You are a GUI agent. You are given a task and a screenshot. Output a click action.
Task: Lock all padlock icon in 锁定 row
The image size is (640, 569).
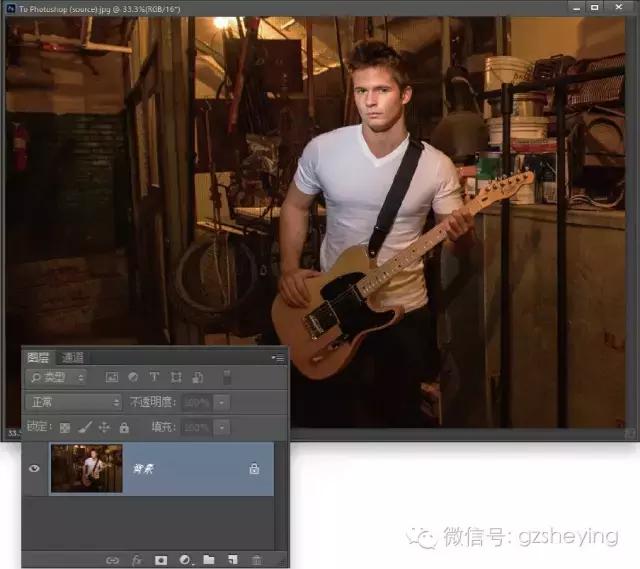[x=124, y=428]
